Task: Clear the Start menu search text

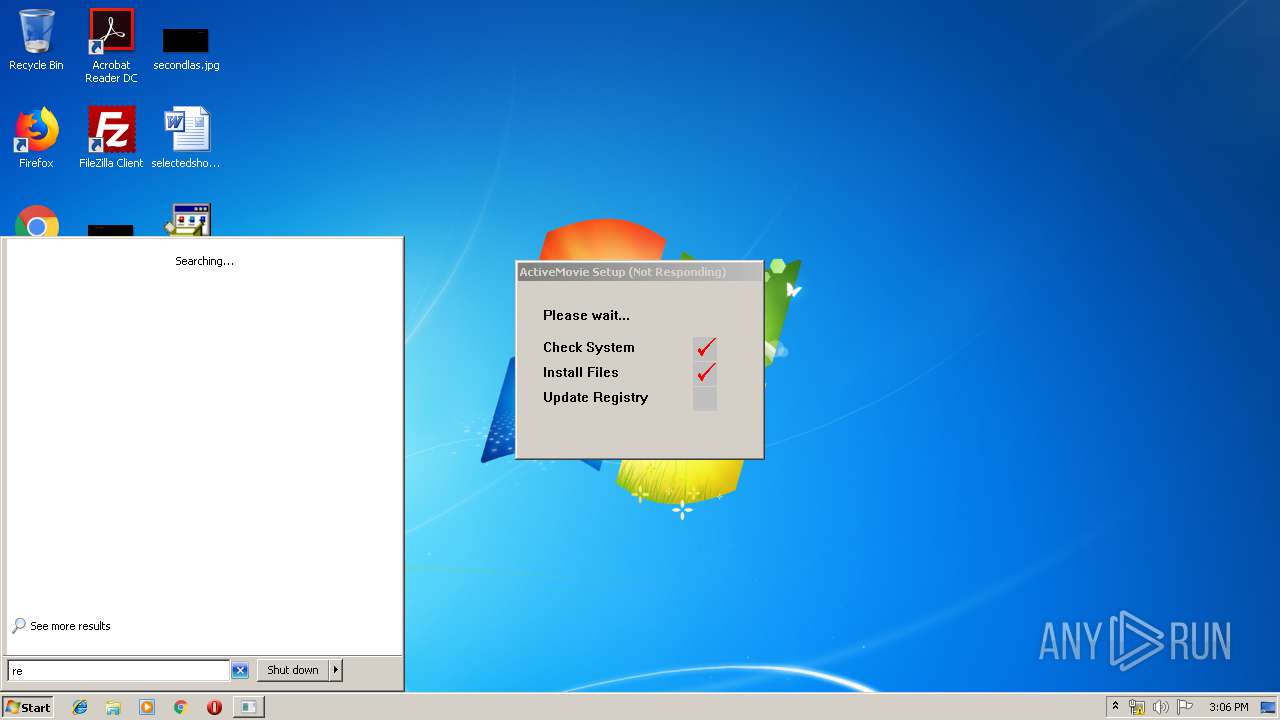Action: click(x=240, y=670)
